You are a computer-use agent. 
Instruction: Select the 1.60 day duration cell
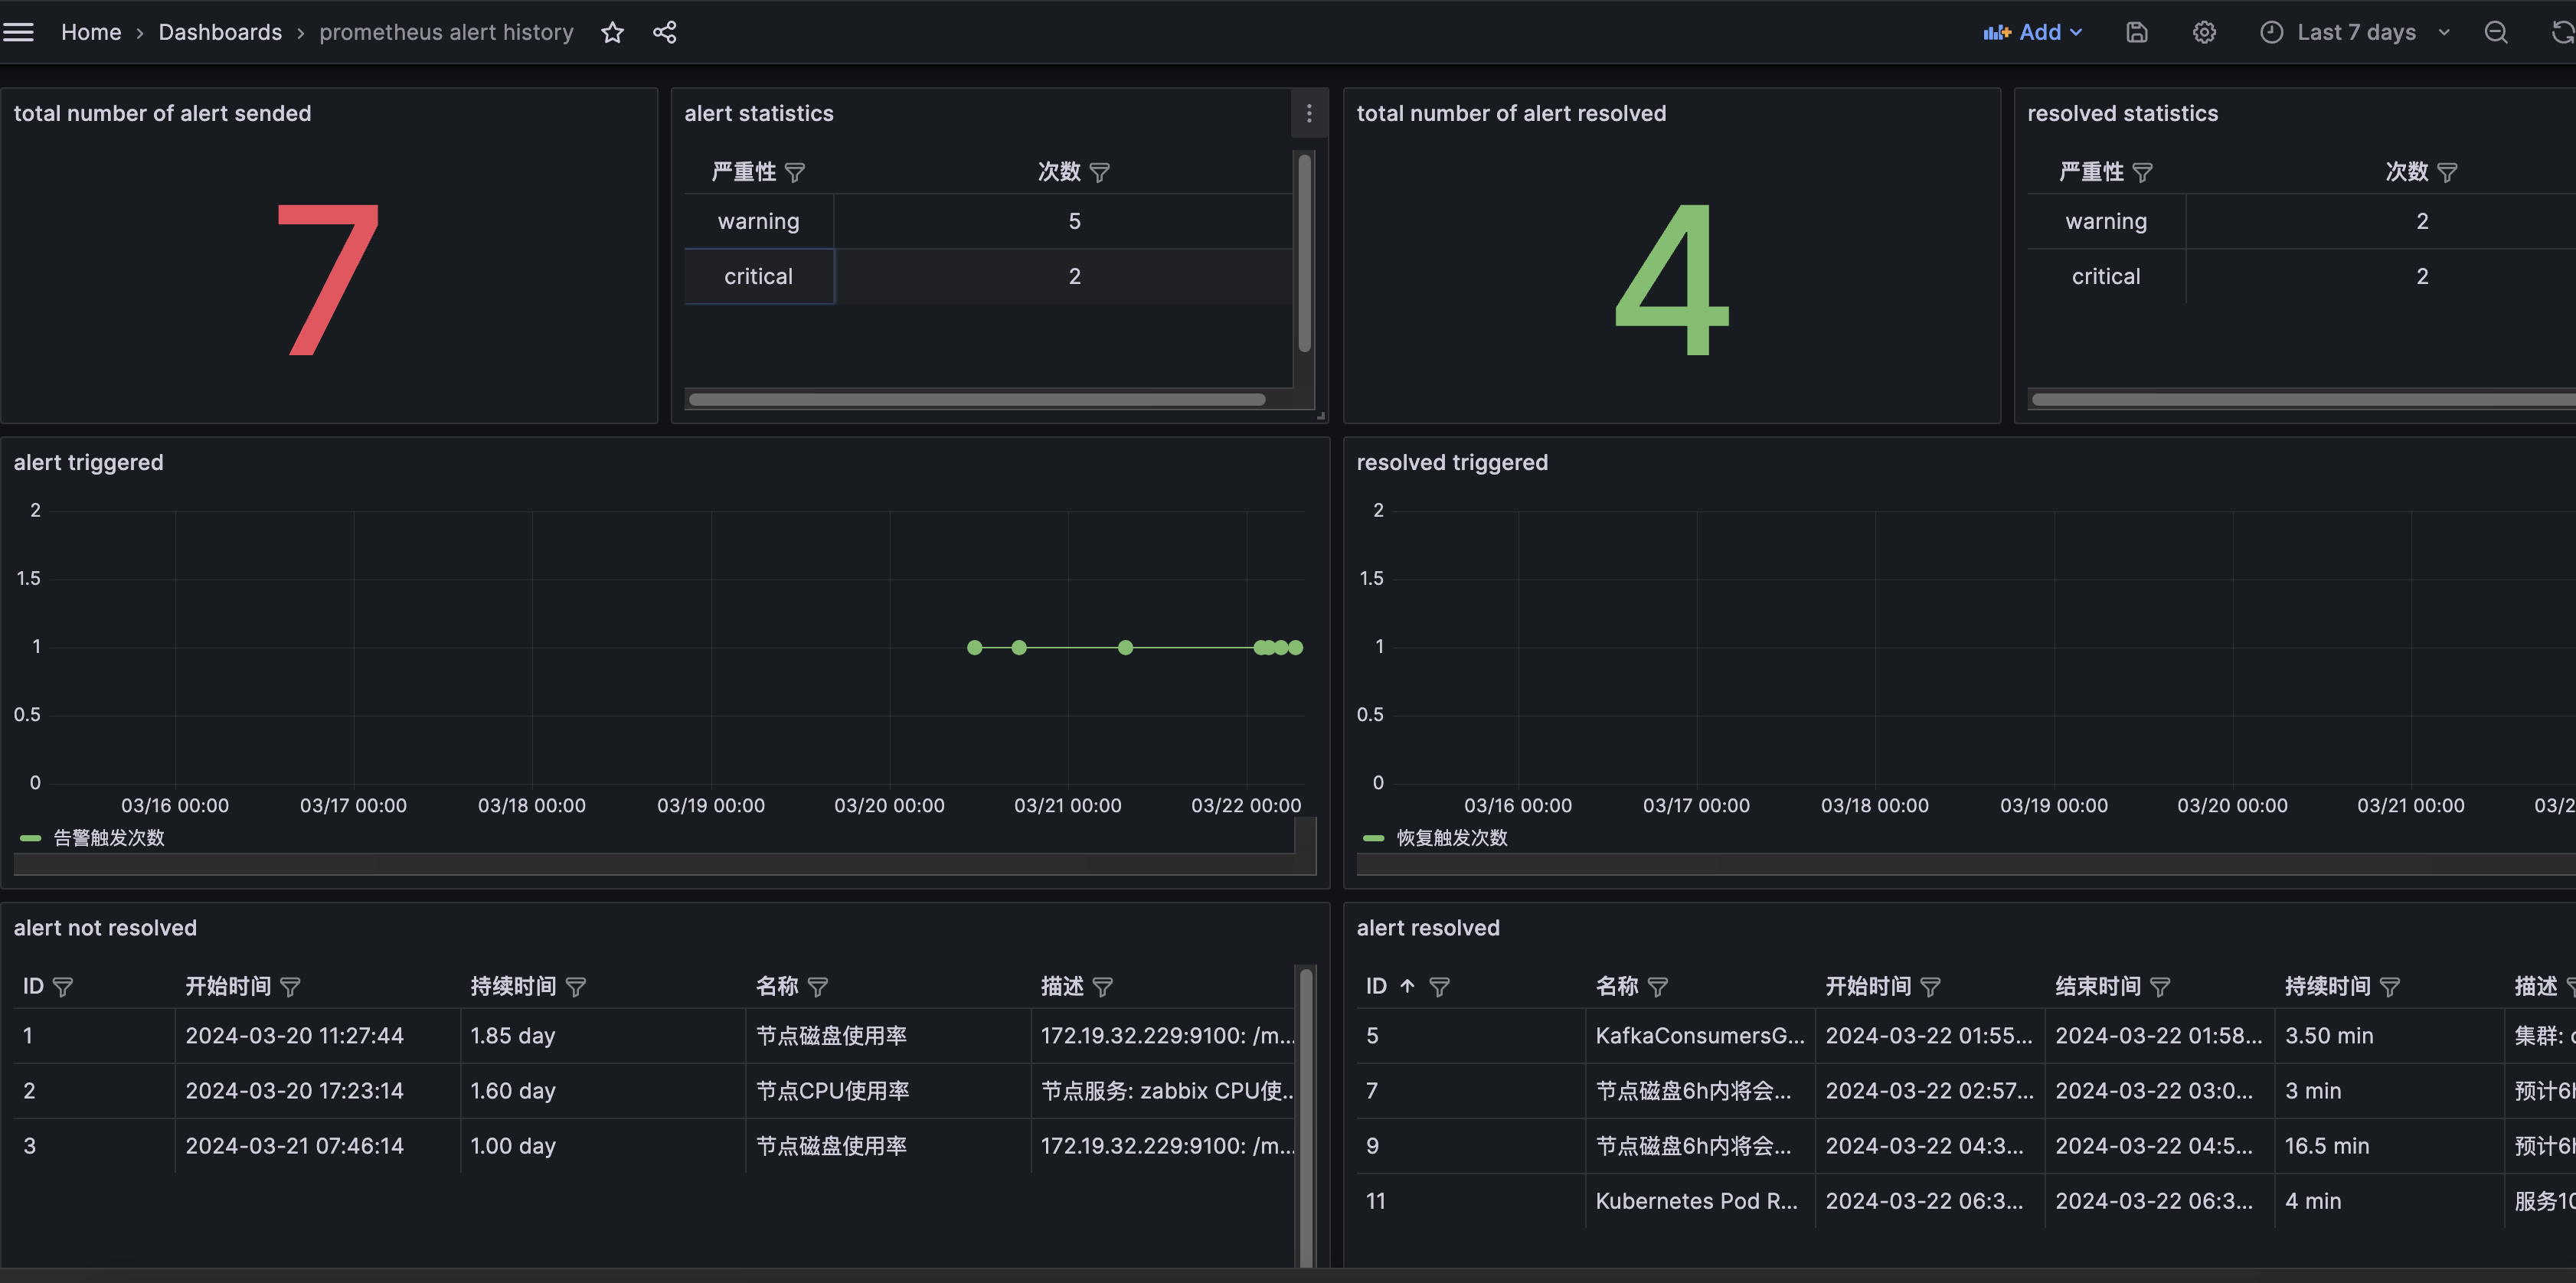[603, 1091]
